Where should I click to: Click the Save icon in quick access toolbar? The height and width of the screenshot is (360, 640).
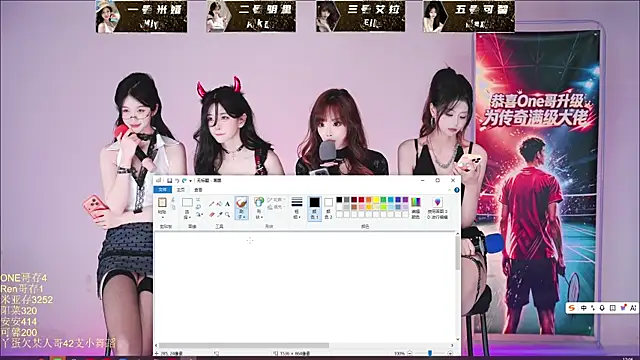169,180
